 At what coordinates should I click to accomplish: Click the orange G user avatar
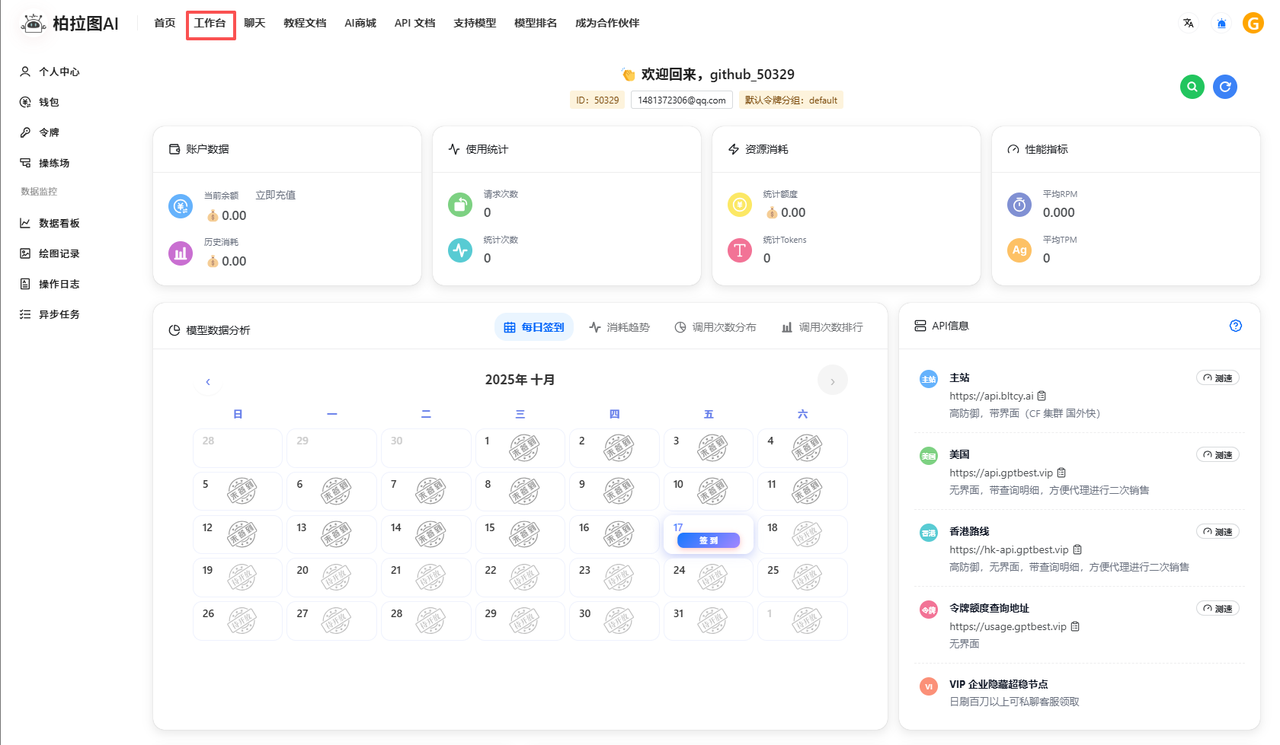(1253, 23)
